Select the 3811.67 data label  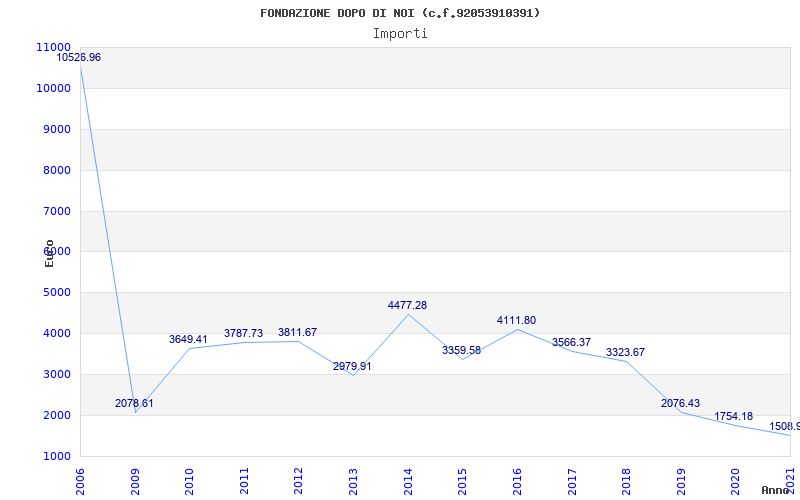tap(297, 333)
